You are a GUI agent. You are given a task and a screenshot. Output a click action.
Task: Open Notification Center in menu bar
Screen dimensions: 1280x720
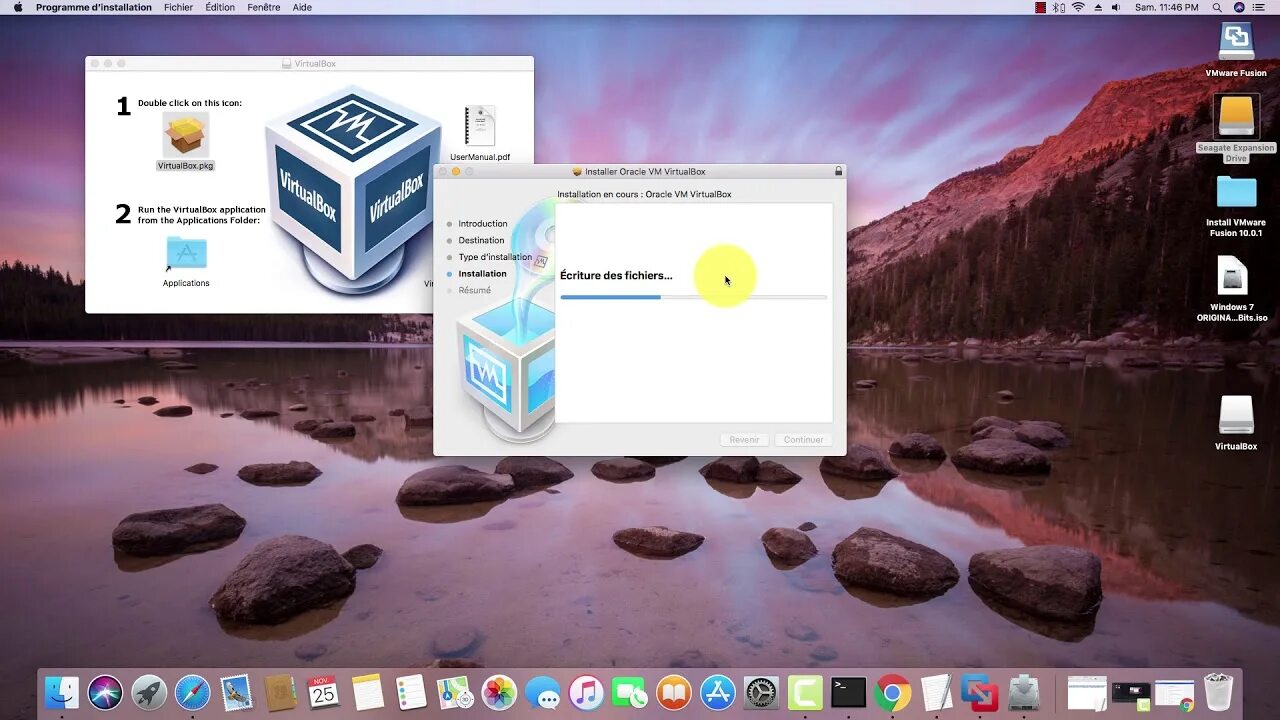[1261, 7]
